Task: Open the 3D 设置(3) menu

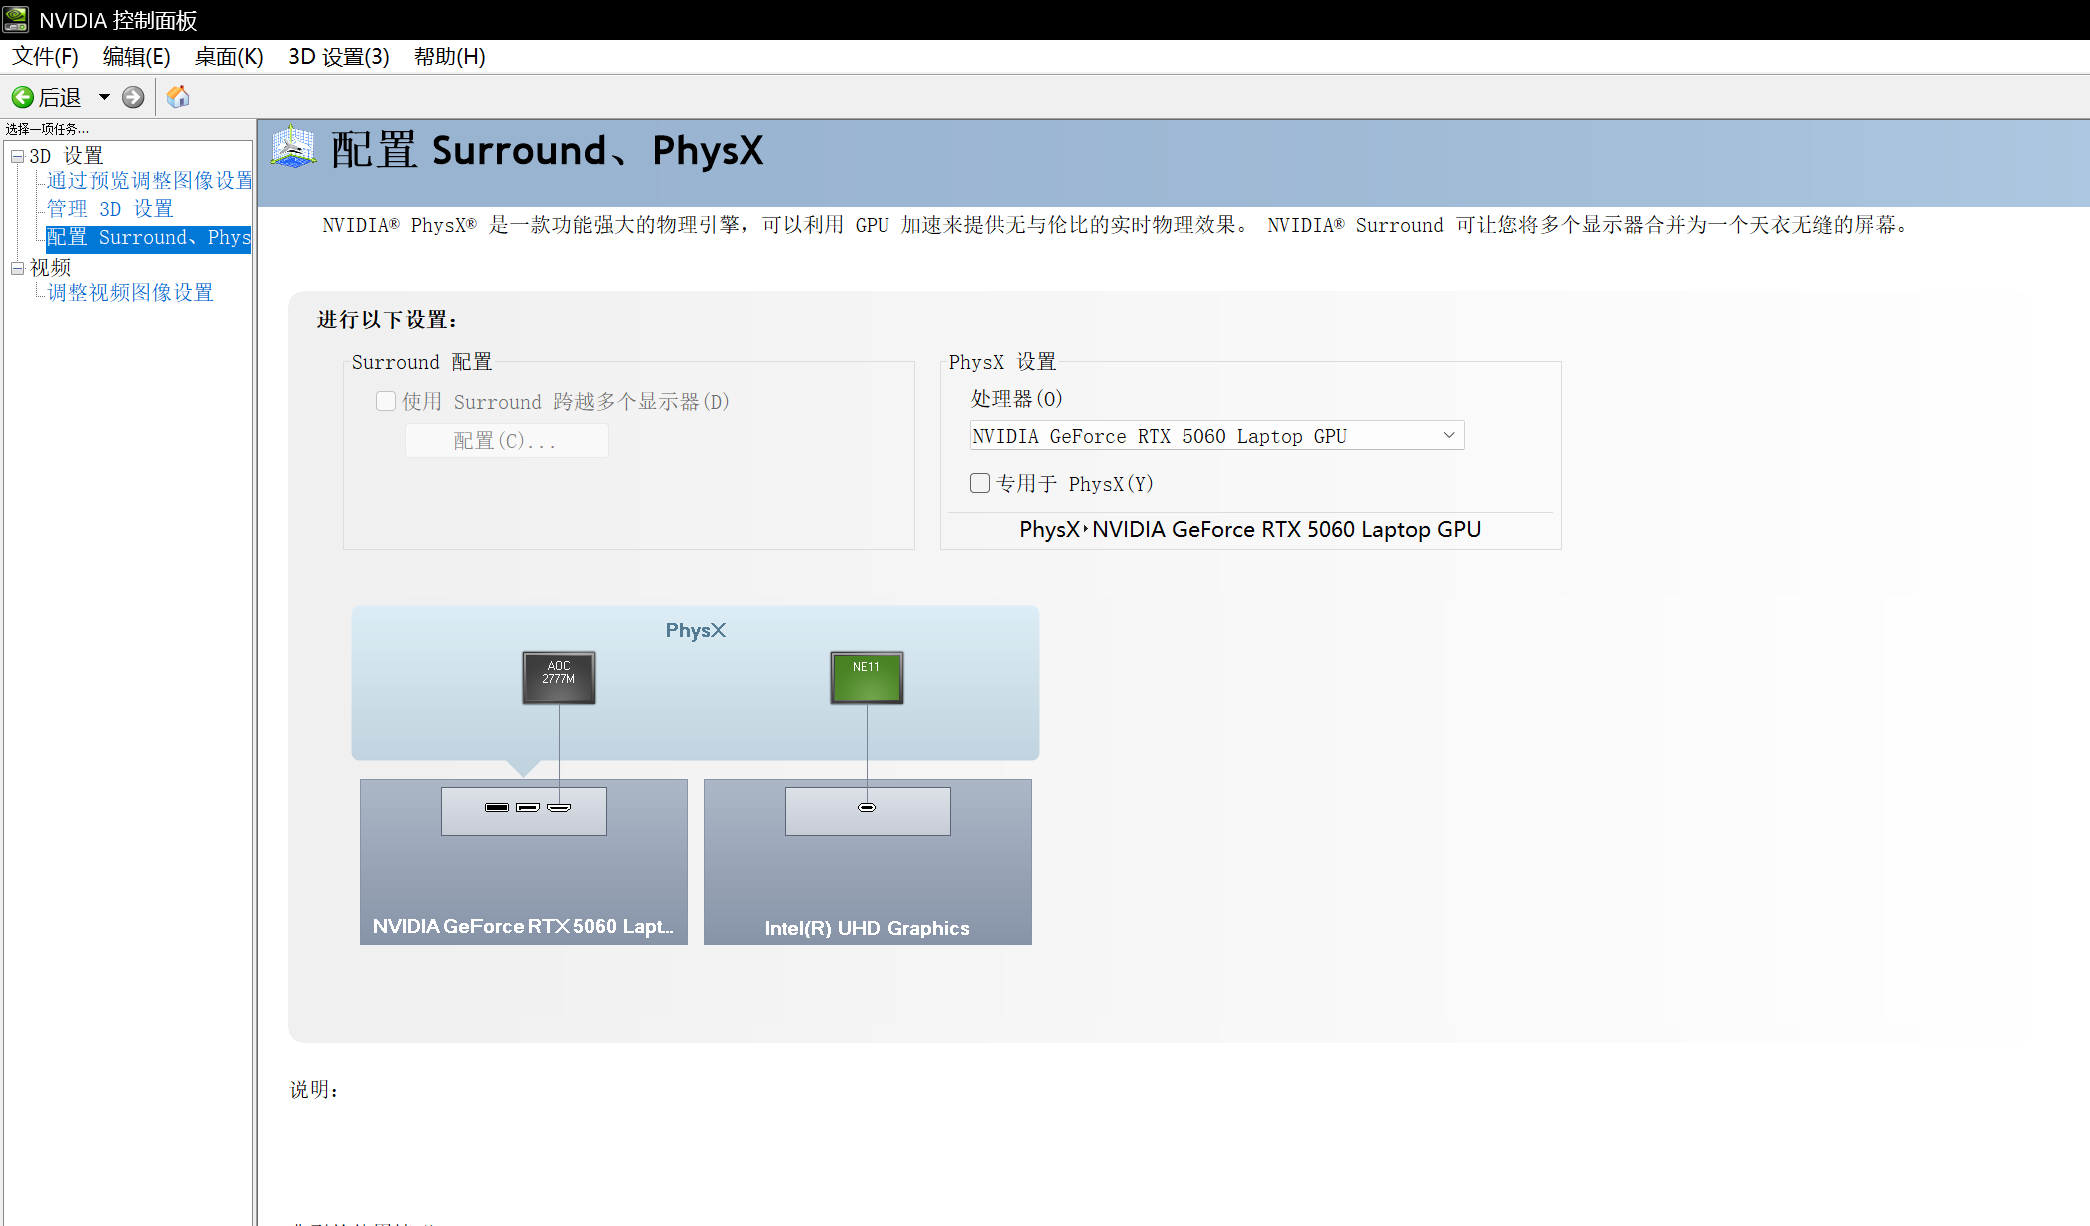Action: click(x=338, y=57)
